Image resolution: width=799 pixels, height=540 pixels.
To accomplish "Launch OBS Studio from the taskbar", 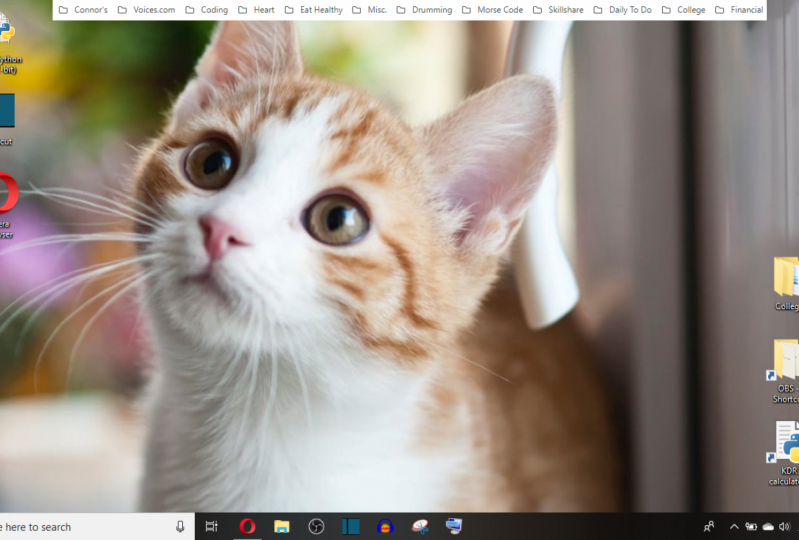I will [x=316, y=526].
